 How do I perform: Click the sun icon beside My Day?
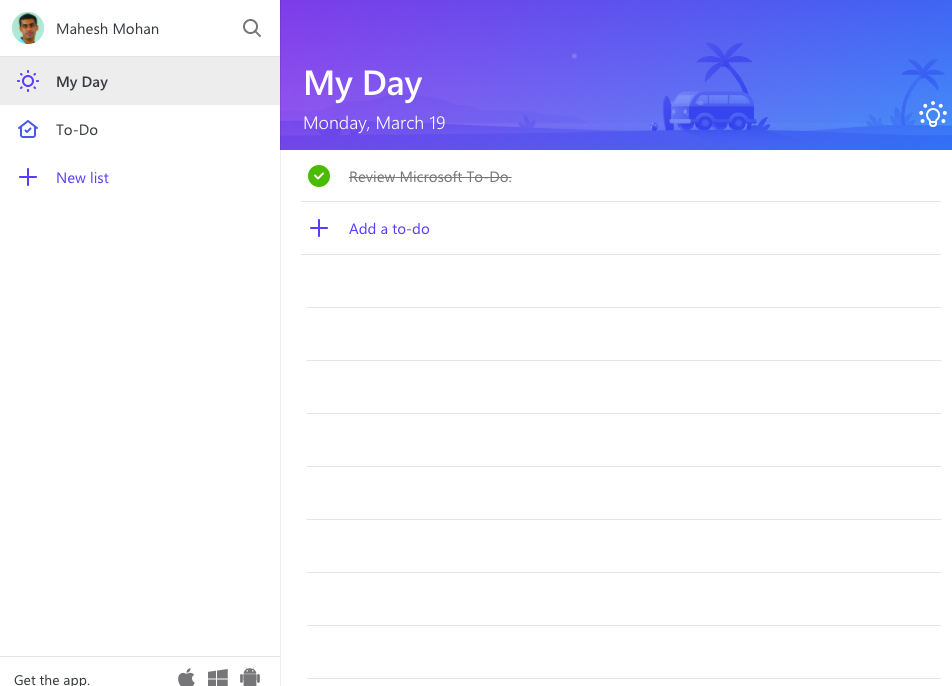(x=28, y=82)
